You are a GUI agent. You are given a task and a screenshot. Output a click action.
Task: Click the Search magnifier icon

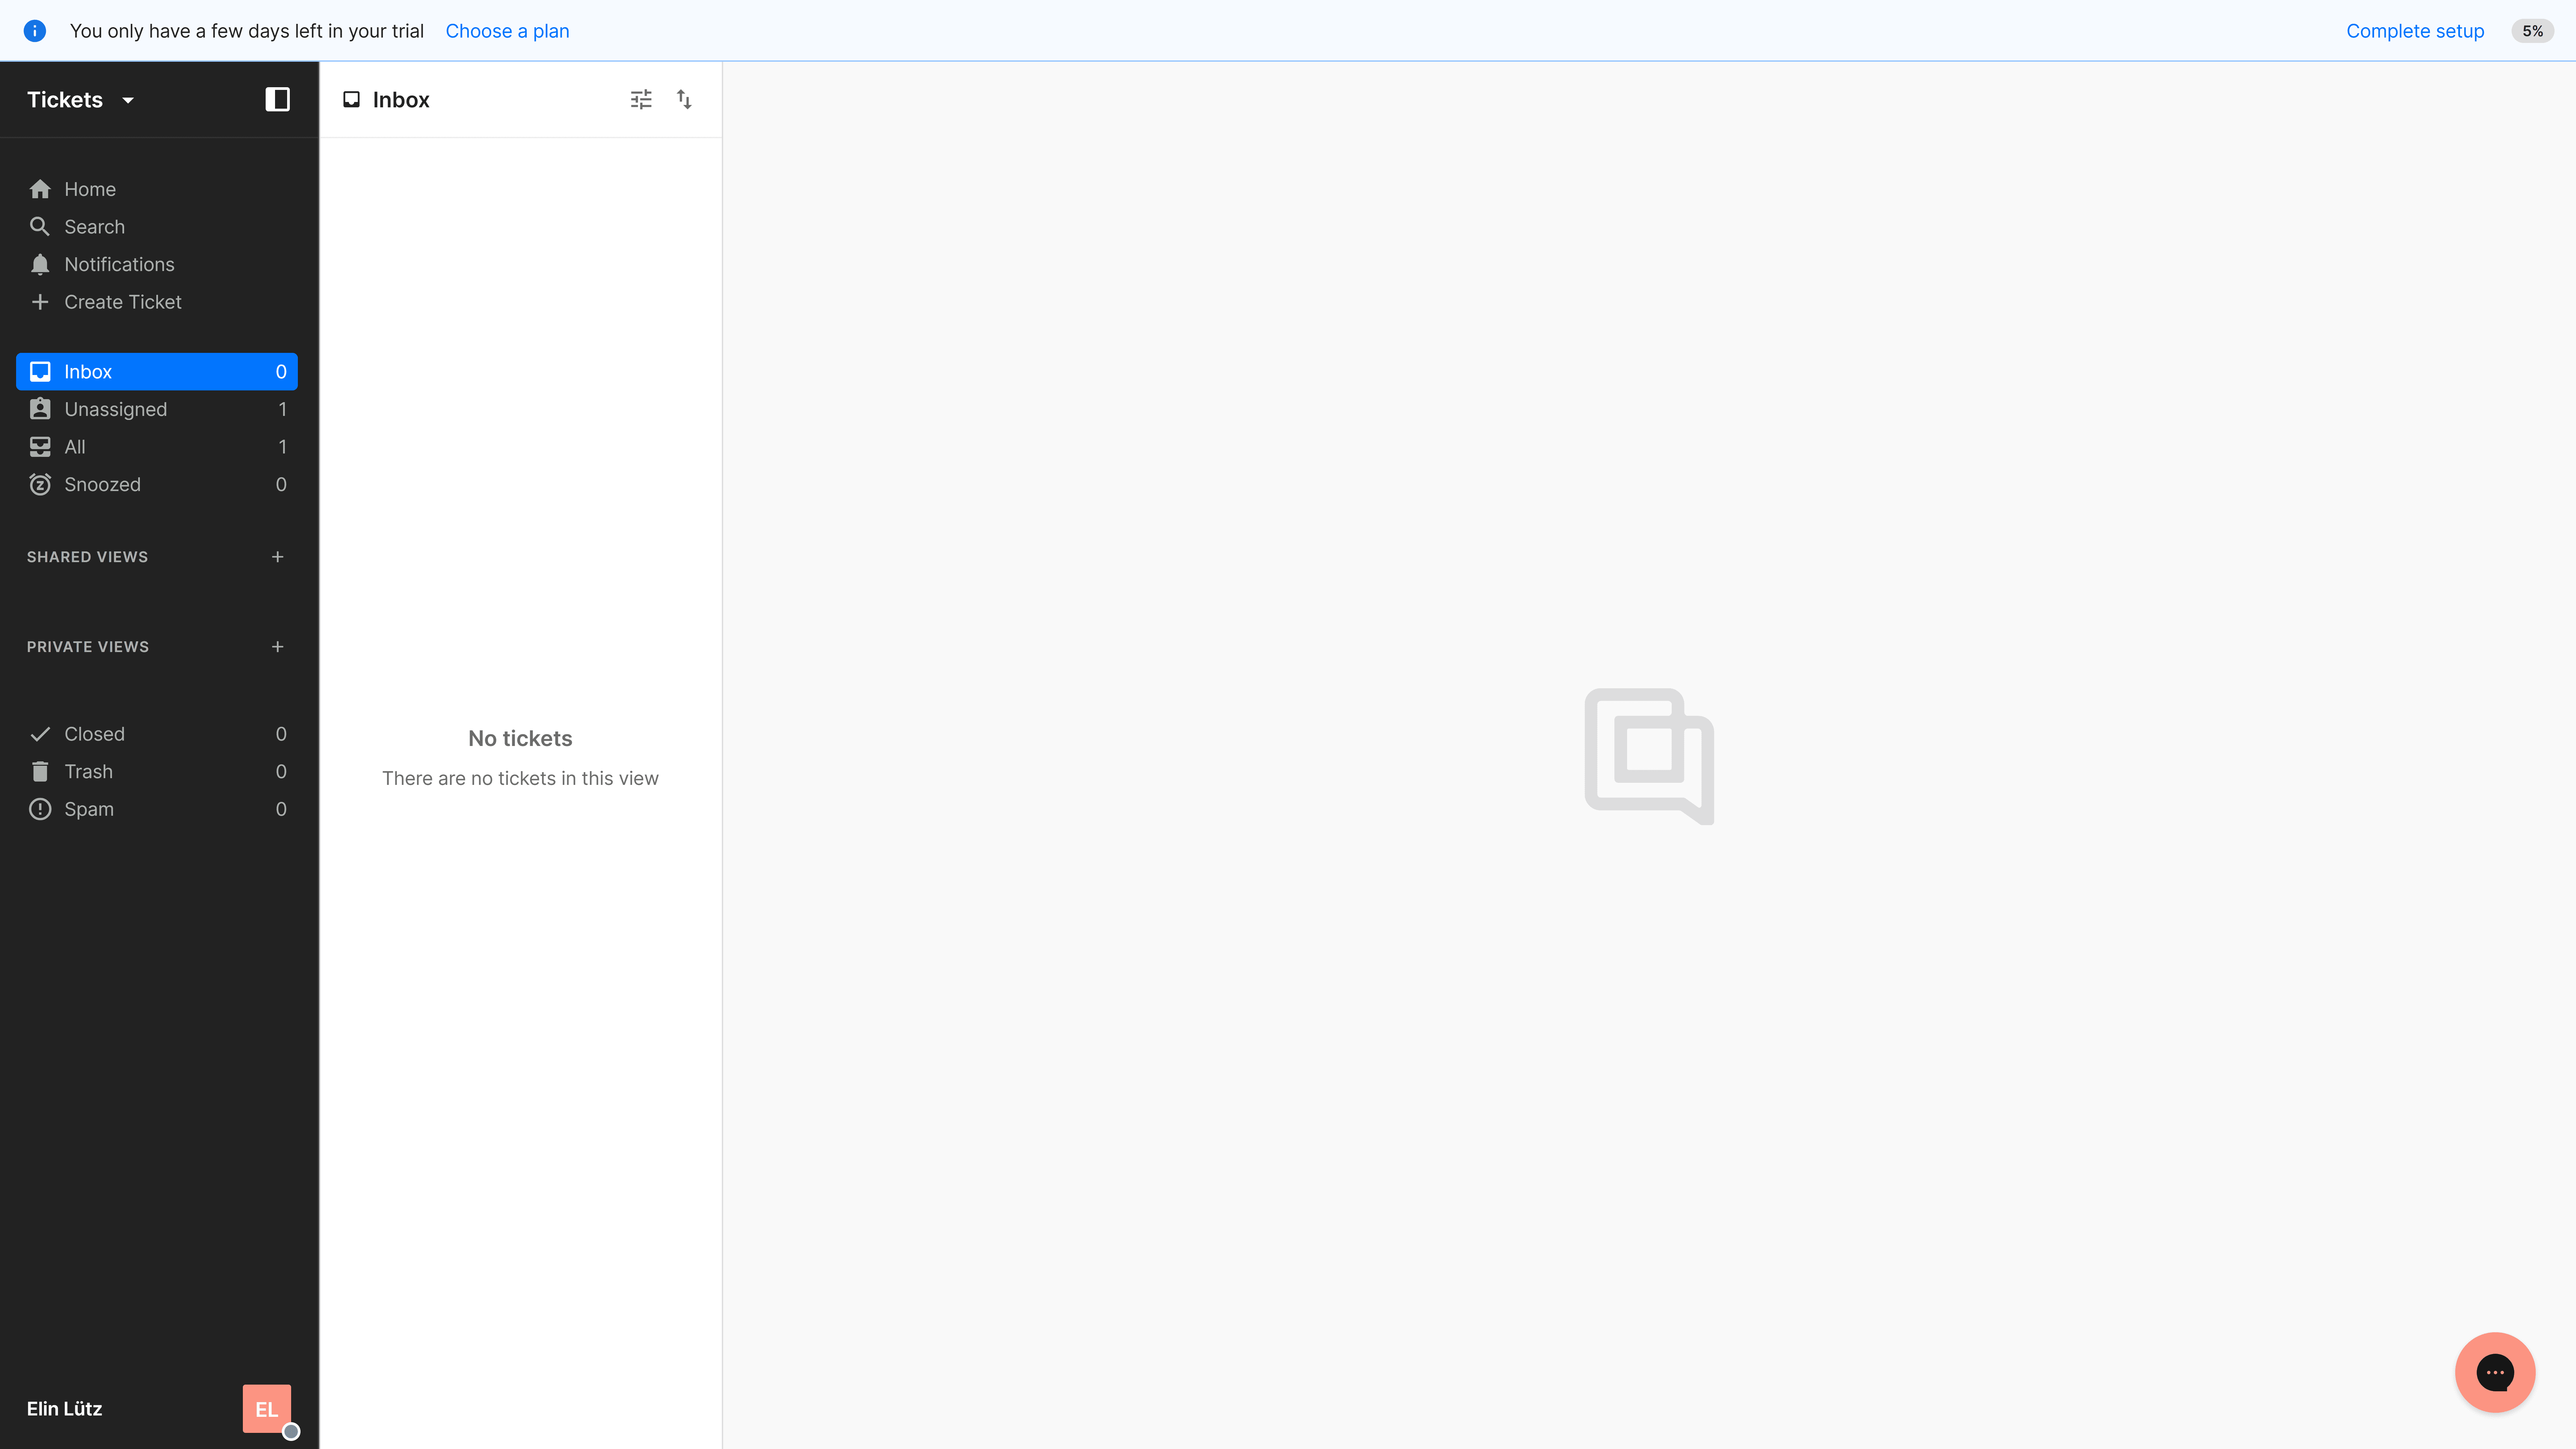click(x=40, y=227)
